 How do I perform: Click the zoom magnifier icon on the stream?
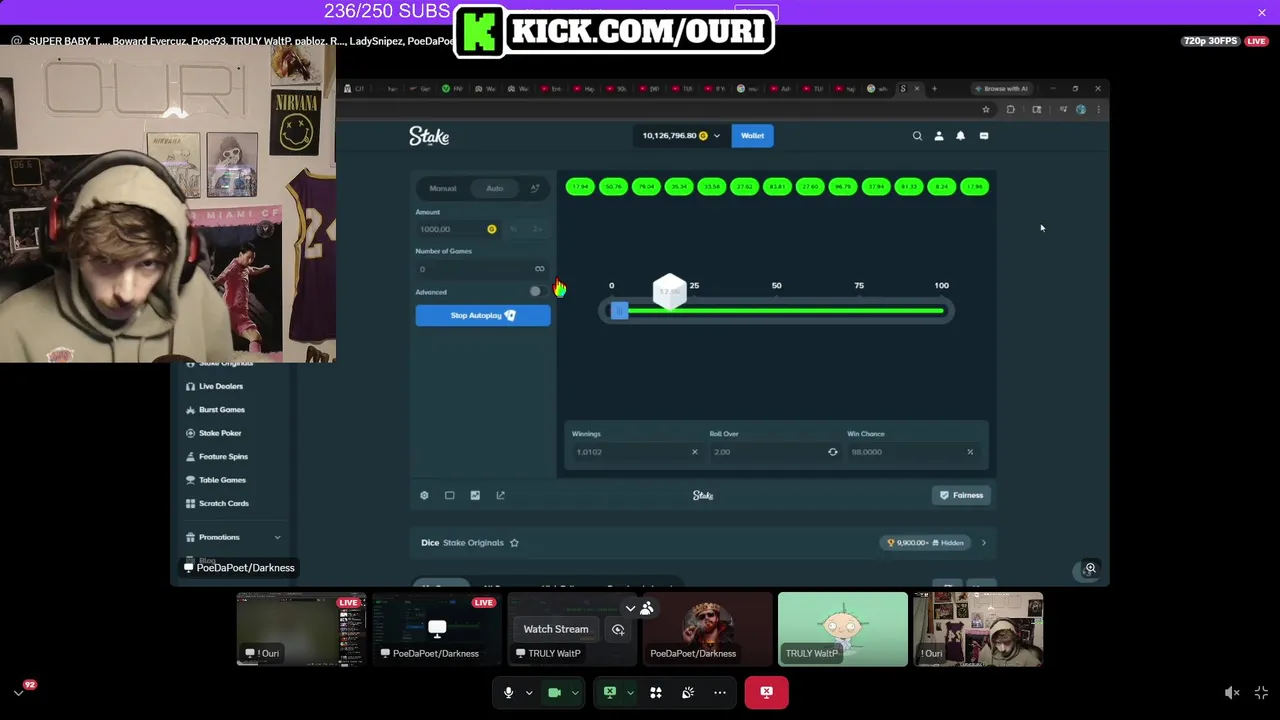coord(1091,568)
